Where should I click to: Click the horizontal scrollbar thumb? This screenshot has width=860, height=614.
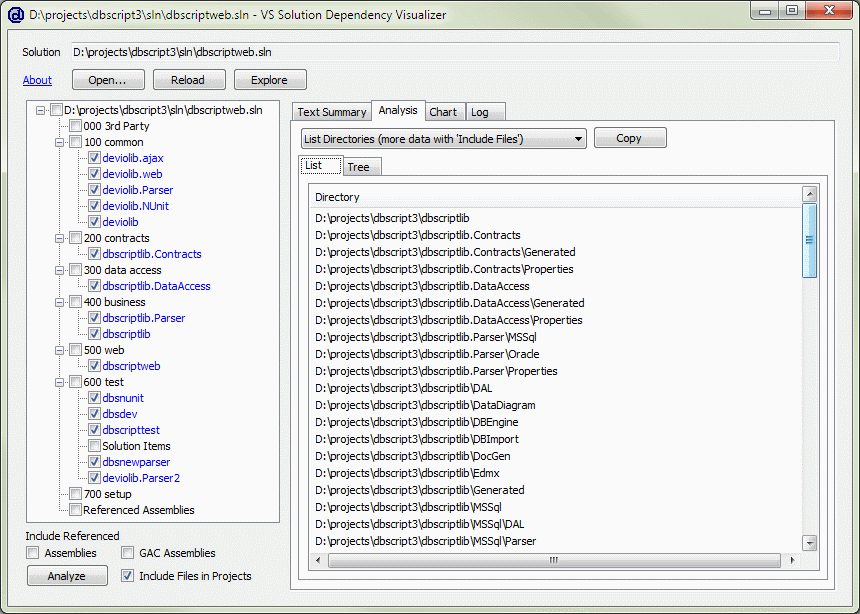tap(554, 560)
